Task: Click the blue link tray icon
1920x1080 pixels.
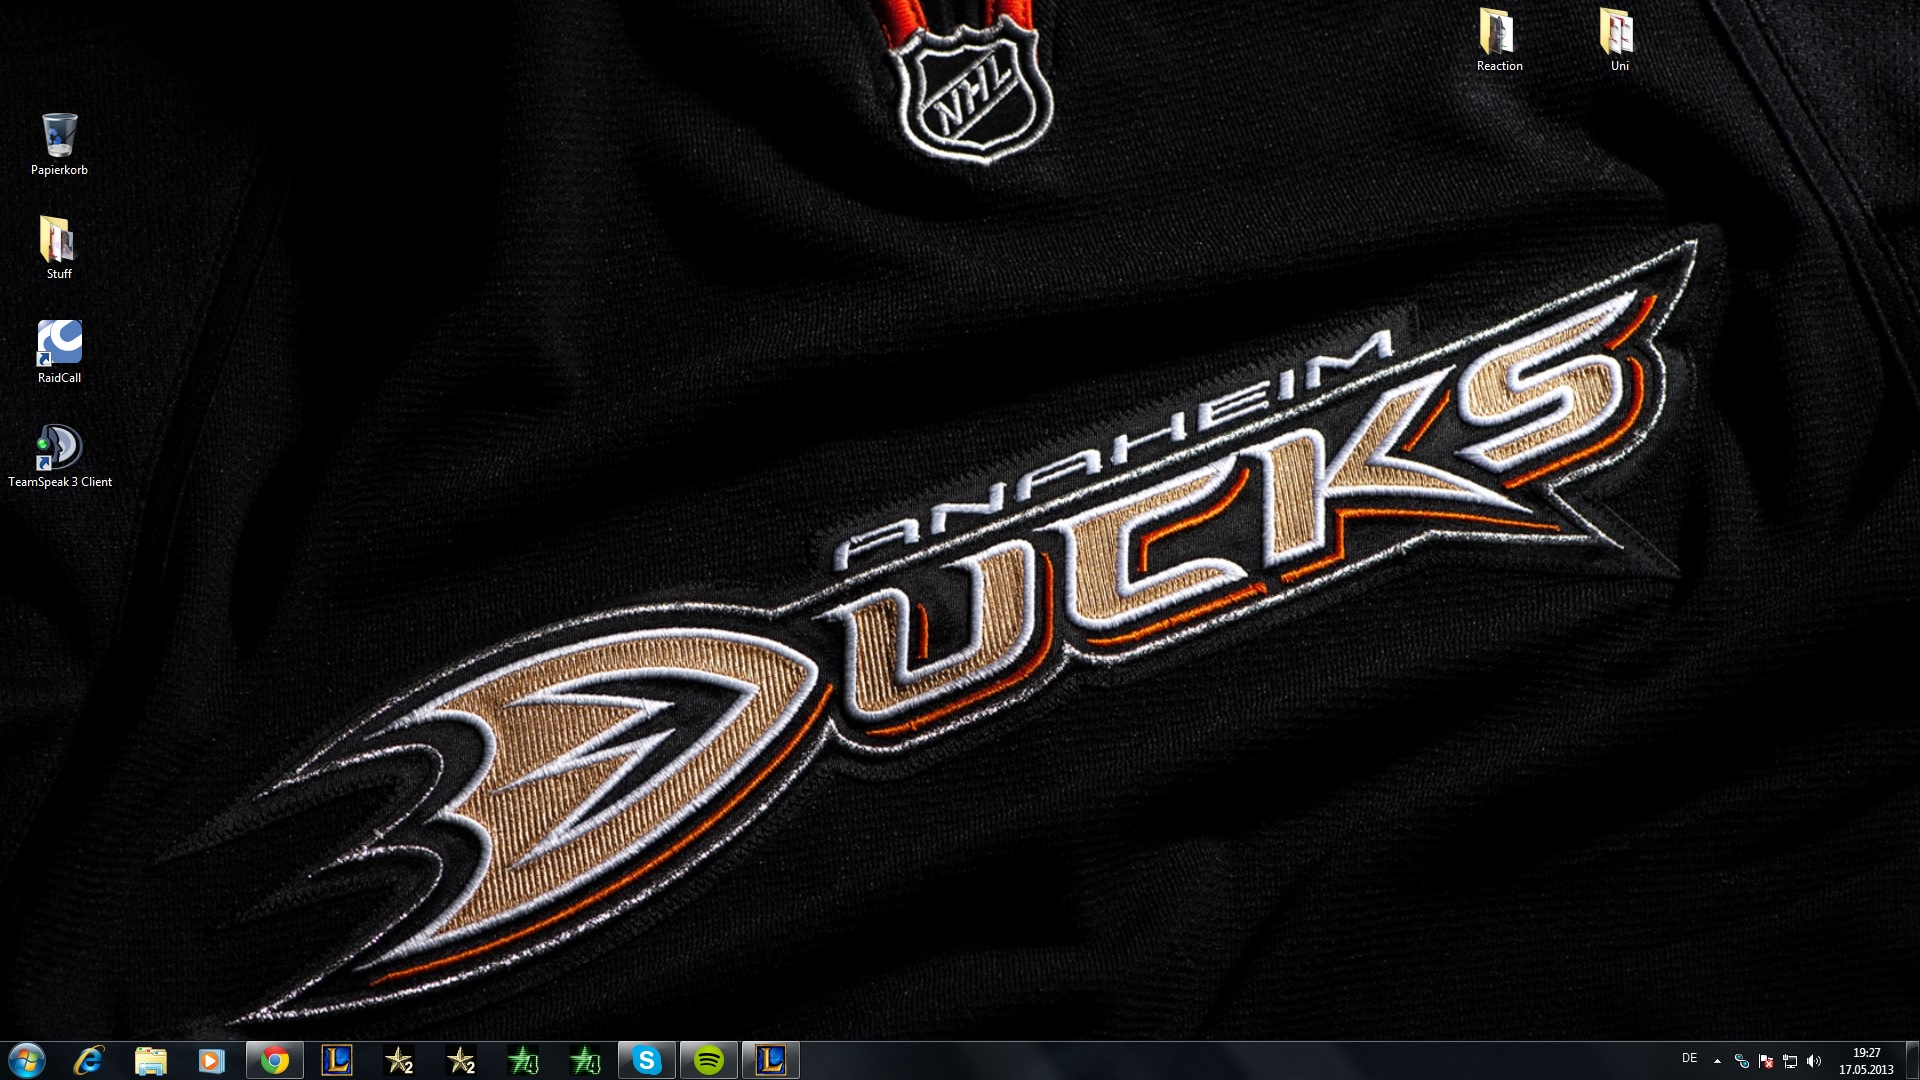Action: (1742, 1061)
